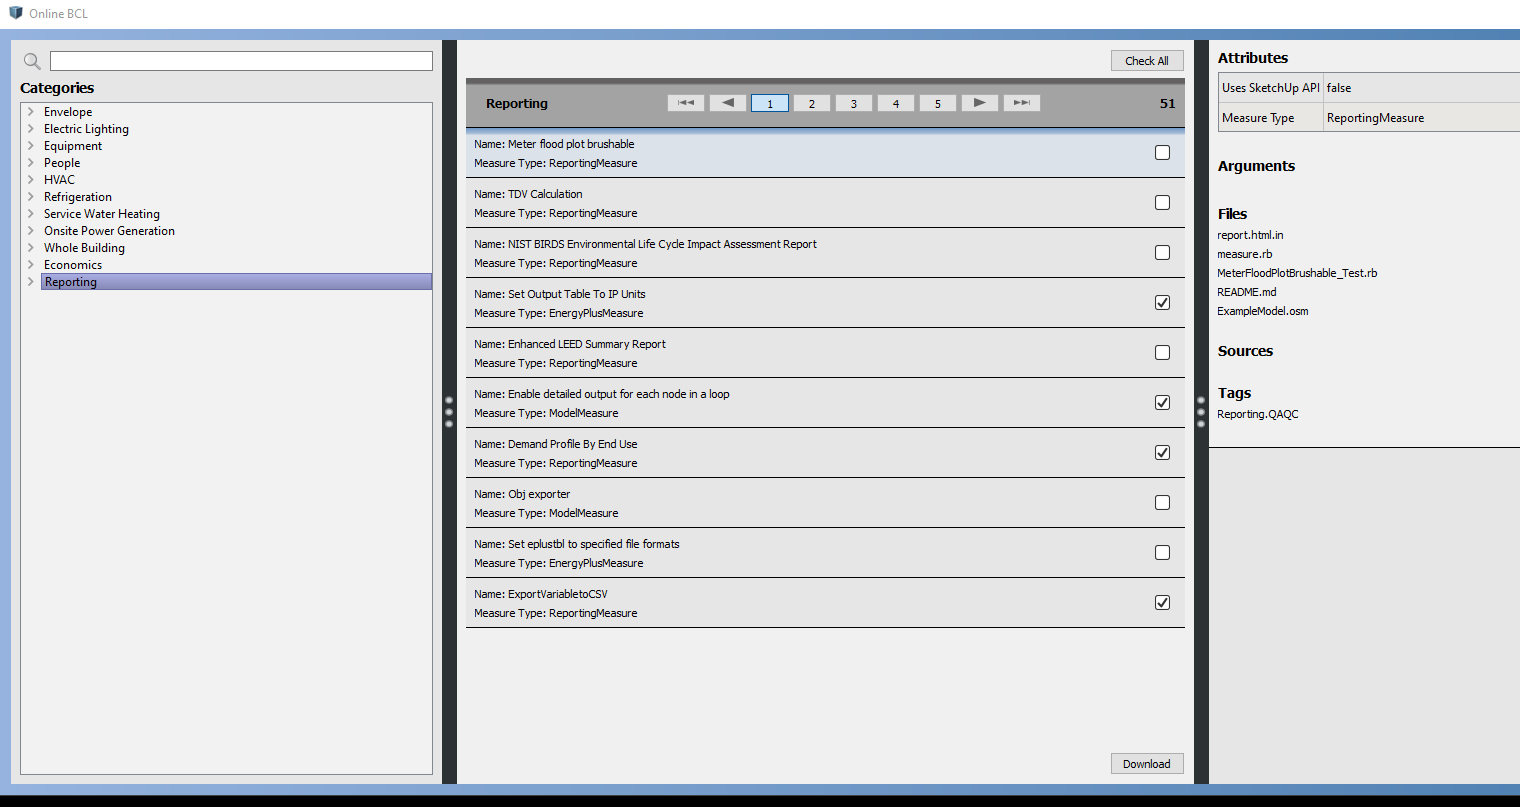The image size is (1520, 807).
Task: Go to first page of results
Action: 686,103
